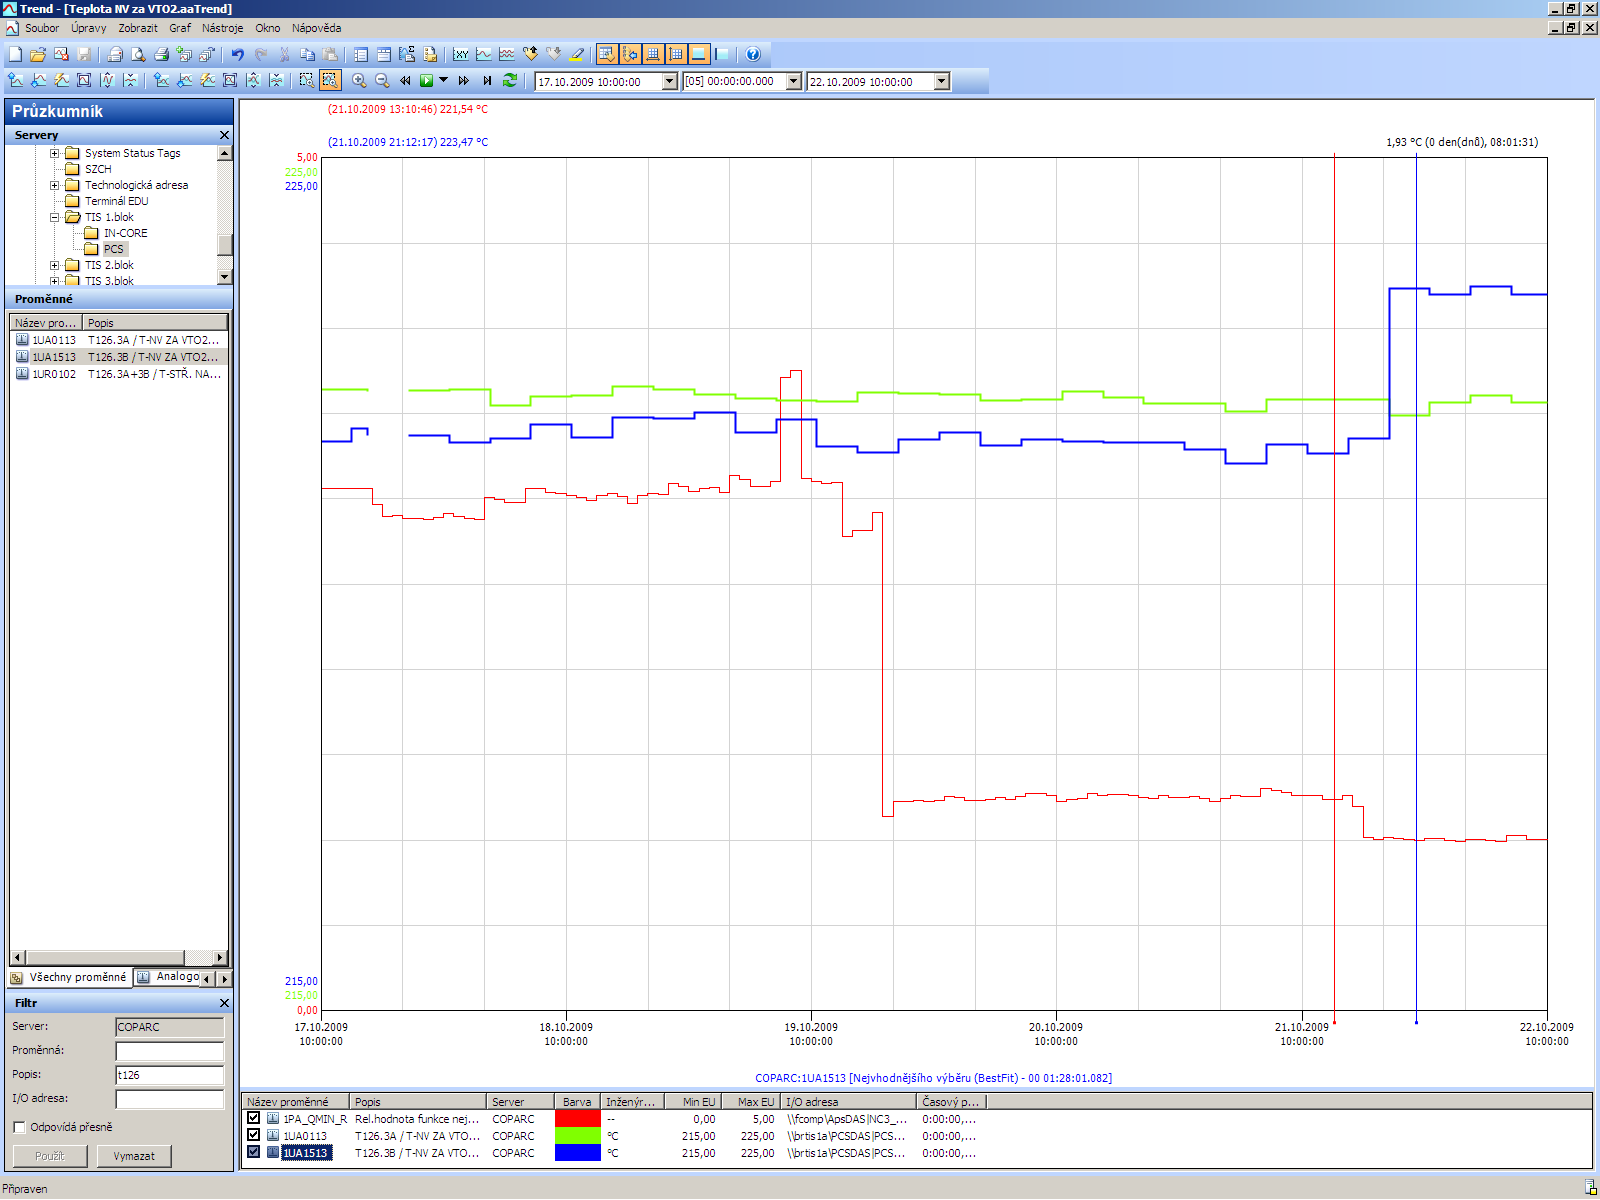Click the lightning bolt scale icon for current tag
1600x1200 pixels.
coord(61,80)
